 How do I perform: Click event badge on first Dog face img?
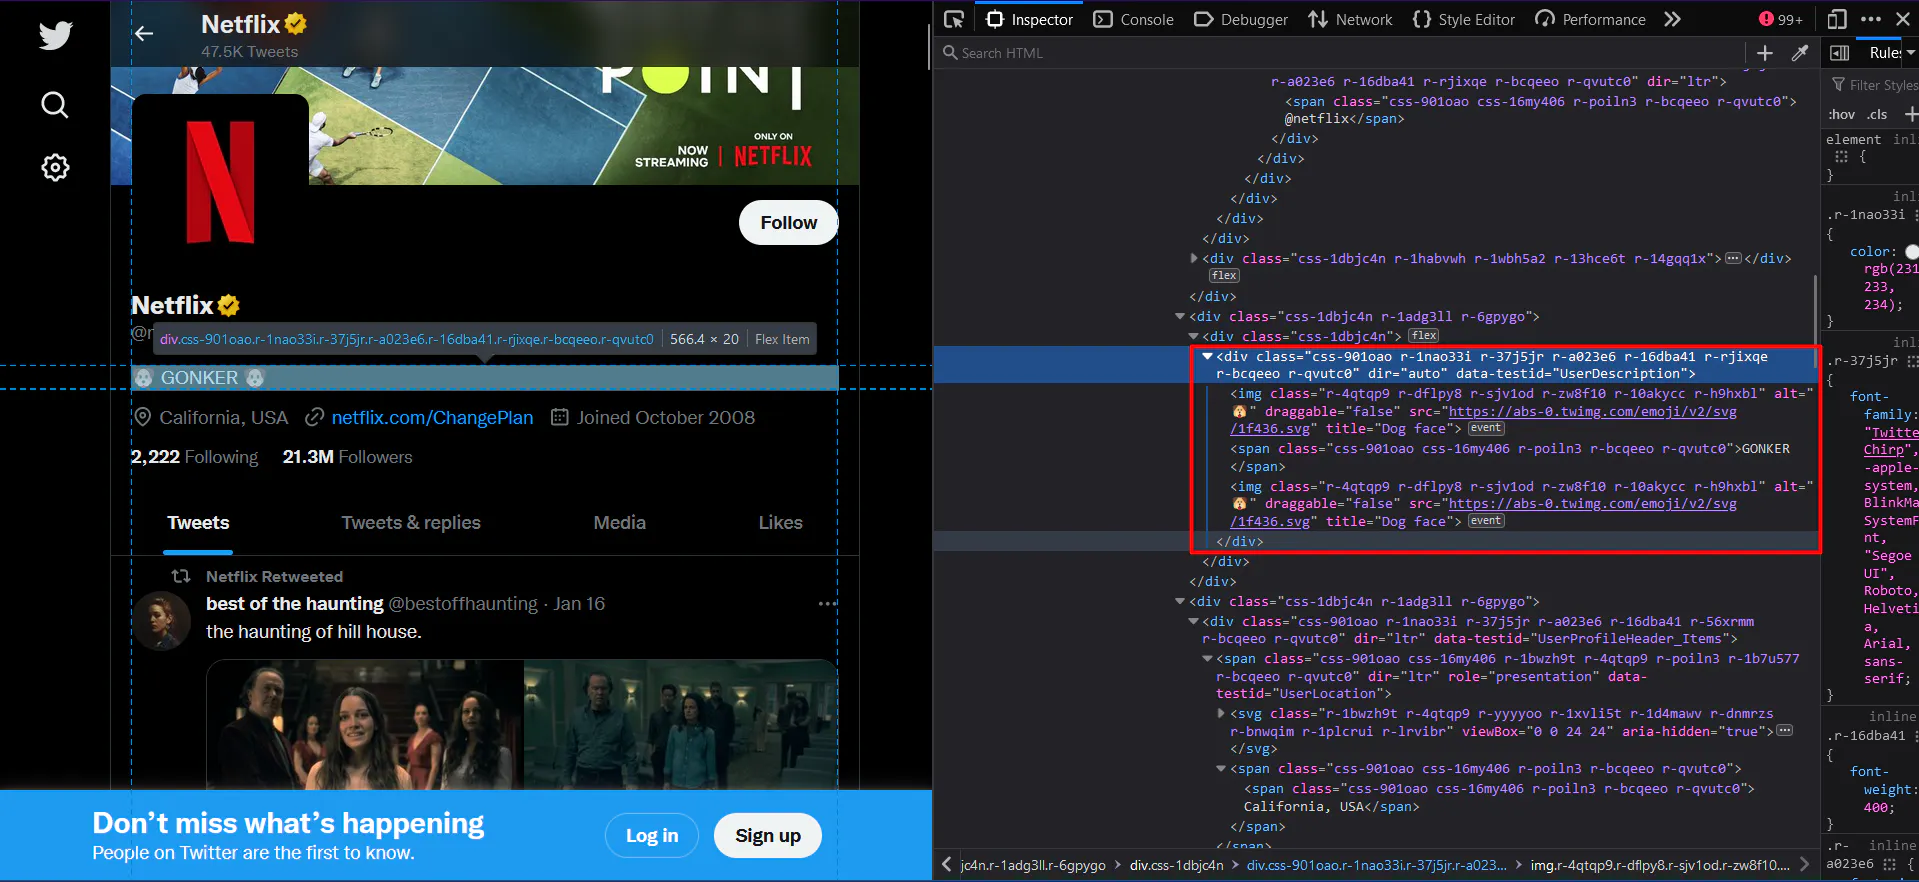1486,428
